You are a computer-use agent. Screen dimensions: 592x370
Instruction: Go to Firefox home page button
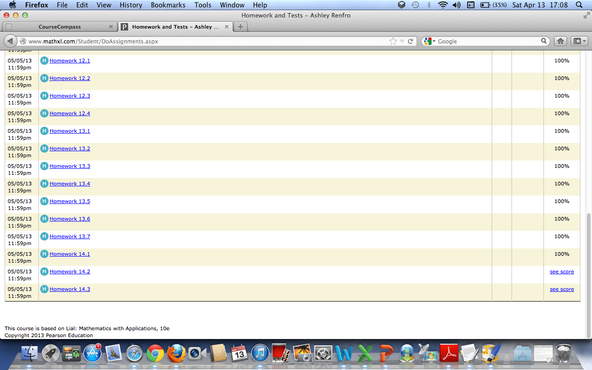(x=560, y=41)
